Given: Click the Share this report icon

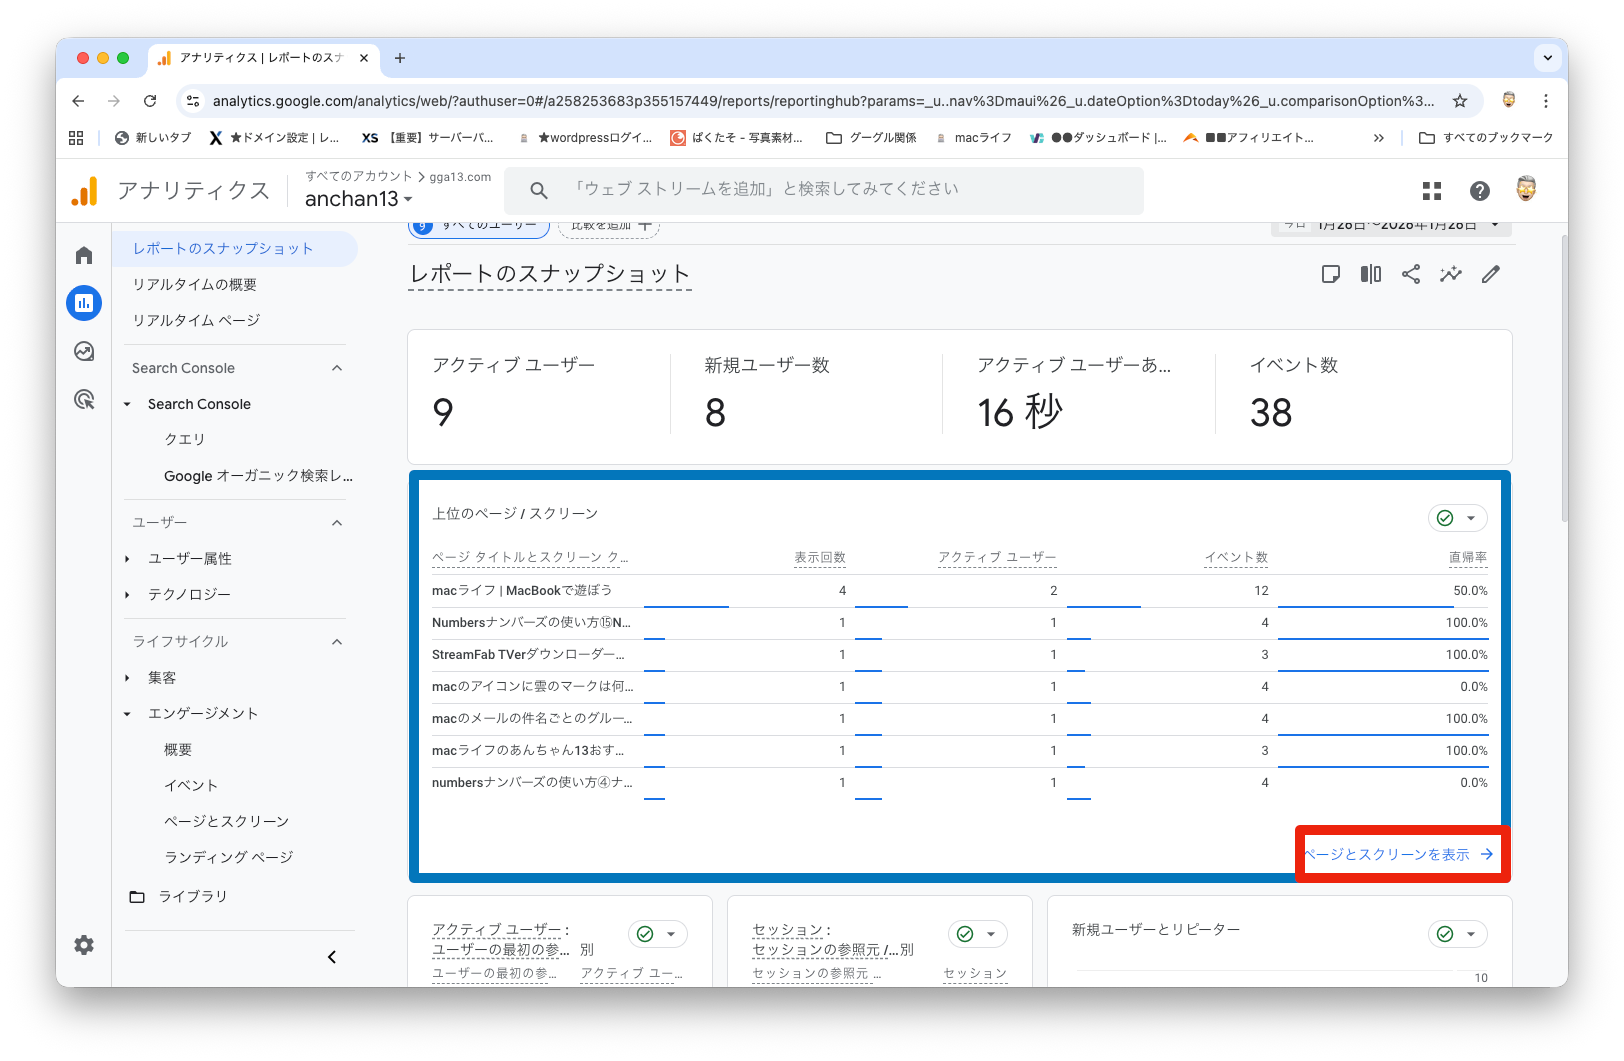Looking at the screenshot, I should point(1411,274).
